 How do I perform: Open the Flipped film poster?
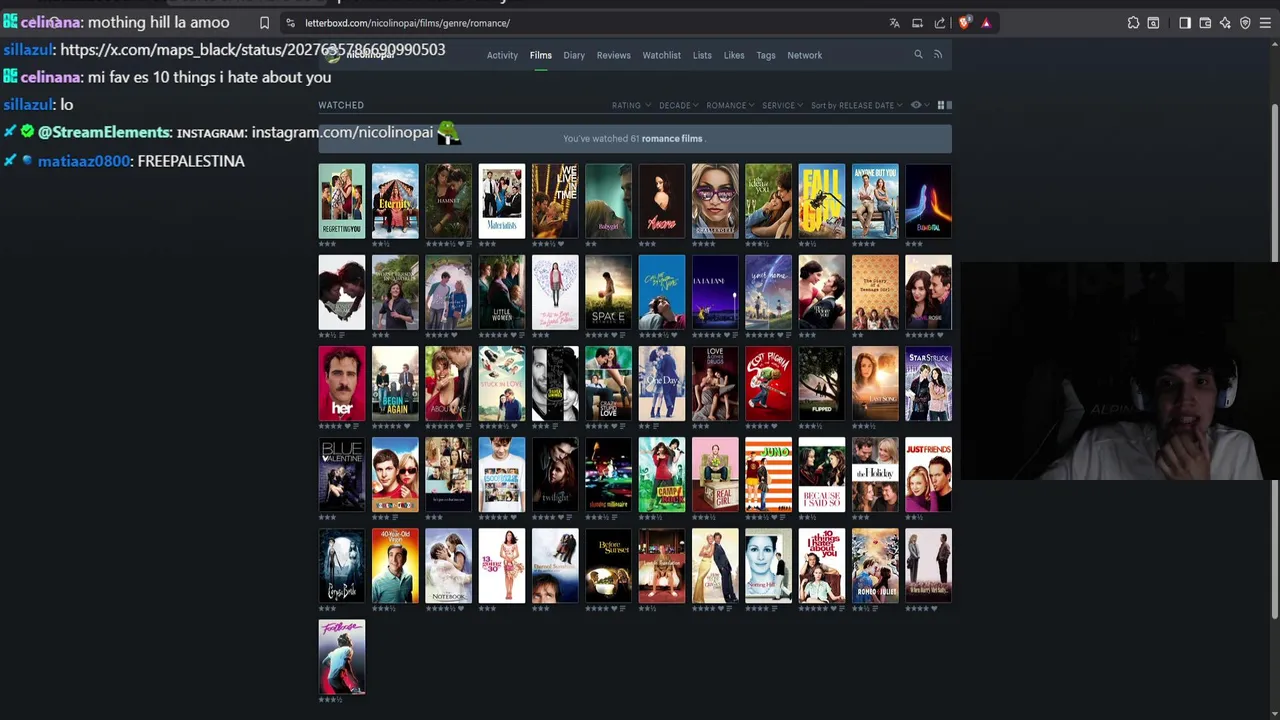[x=822, y=383]
